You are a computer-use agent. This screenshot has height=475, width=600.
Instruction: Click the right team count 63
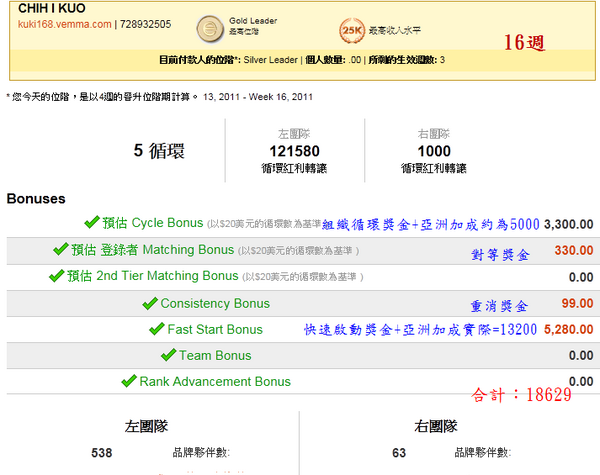[399, 453]
